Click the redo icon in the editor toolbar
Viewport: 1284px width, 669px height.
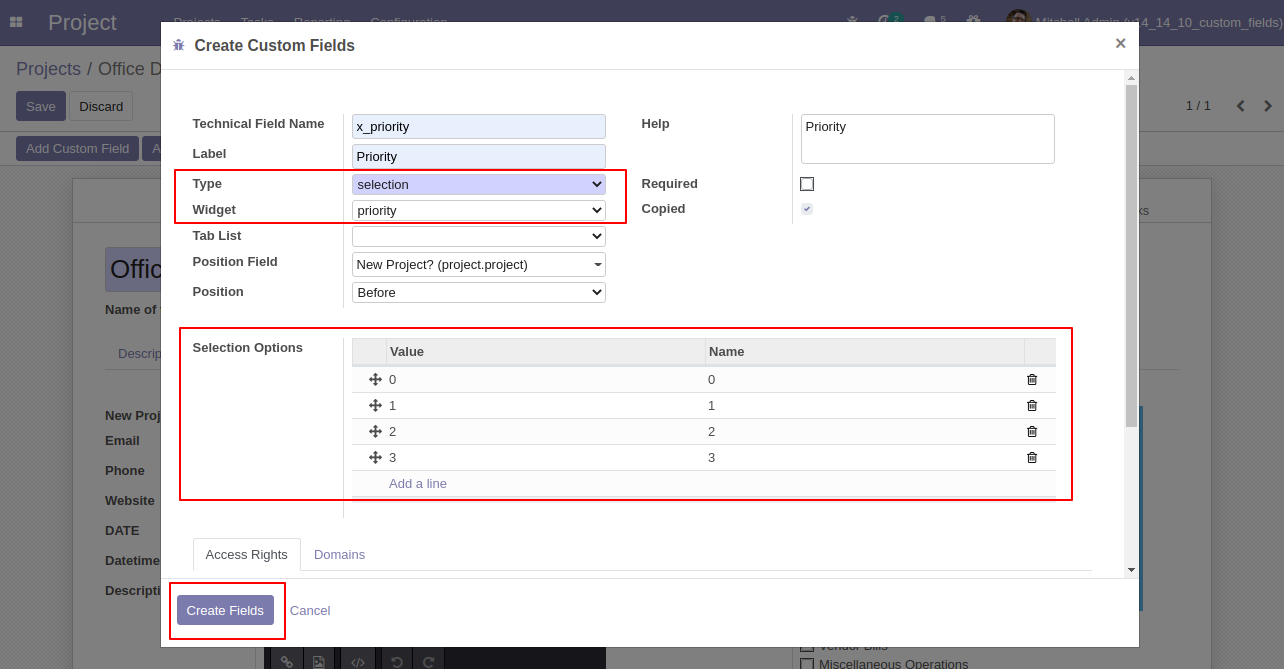tap(428, 661)
